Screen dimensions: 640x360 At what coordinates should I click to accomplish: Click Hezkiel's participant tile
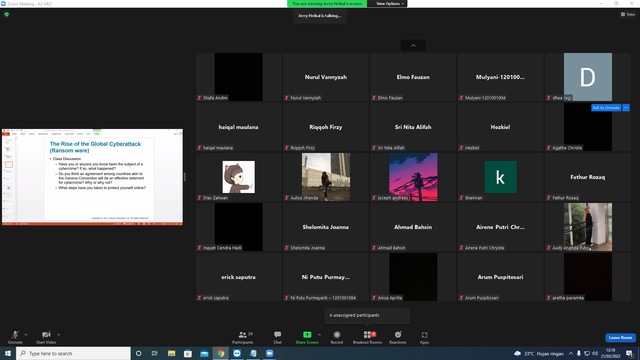tap(500, 127)
